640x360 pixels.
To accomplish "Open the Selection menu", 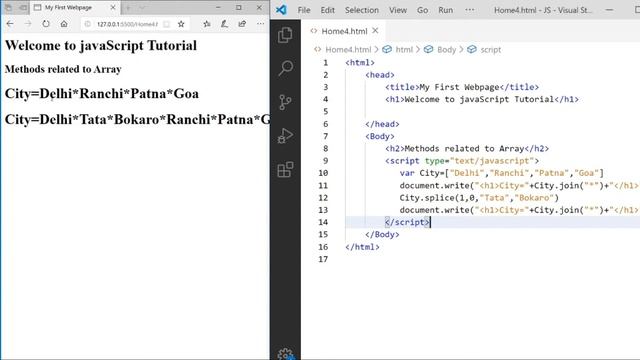I will [362, 10].
